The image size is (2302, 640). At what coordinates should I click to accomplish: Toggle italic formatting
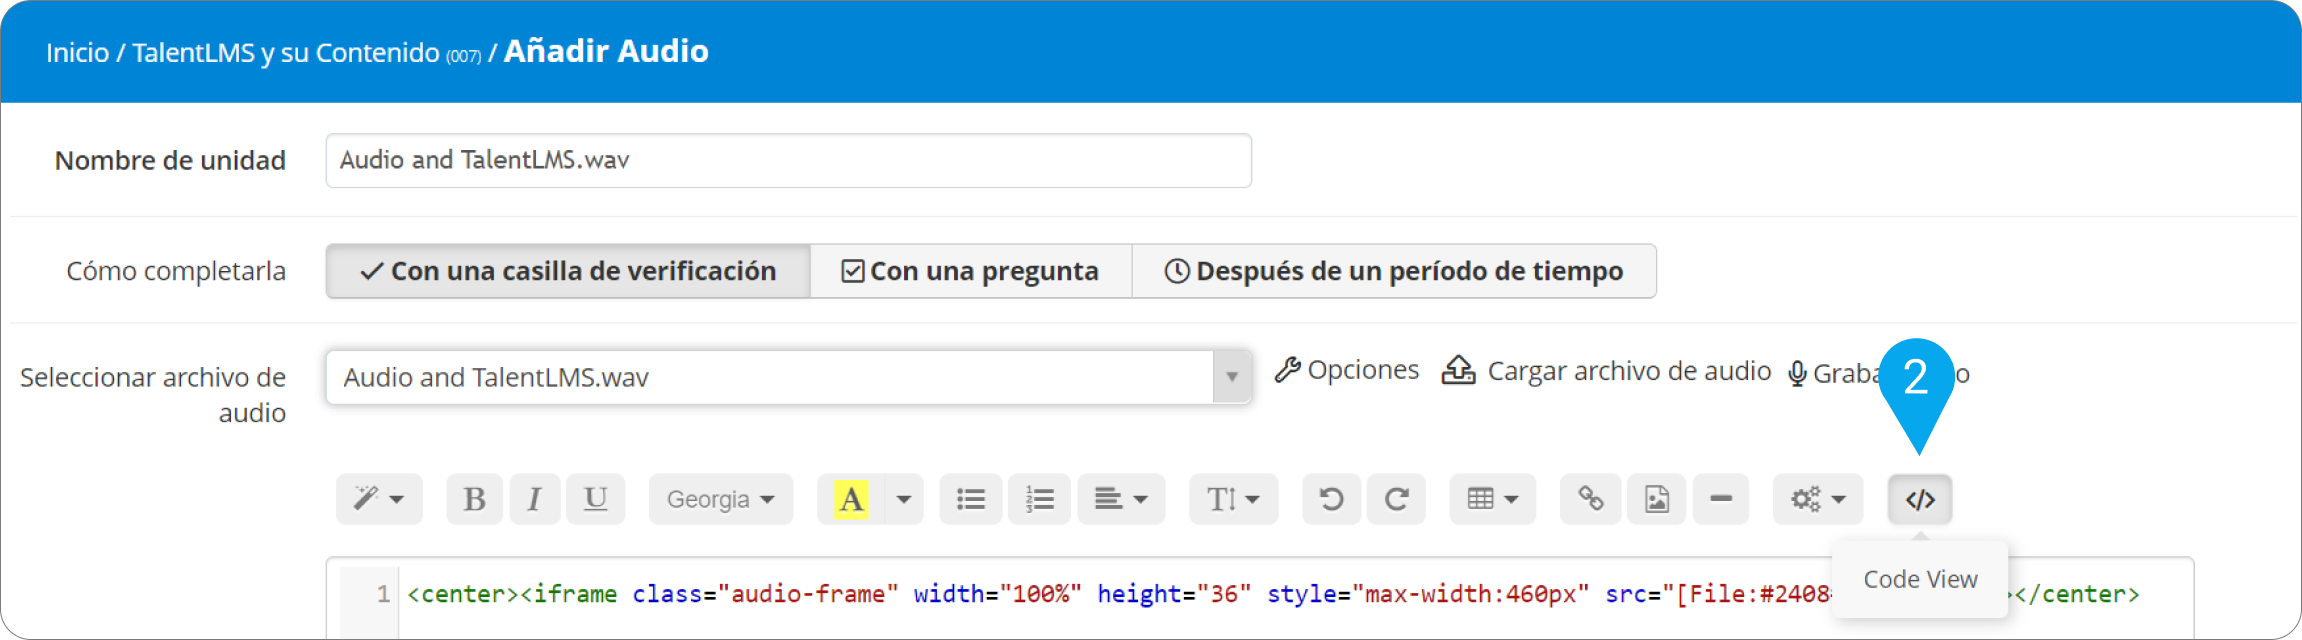[534, 499]
